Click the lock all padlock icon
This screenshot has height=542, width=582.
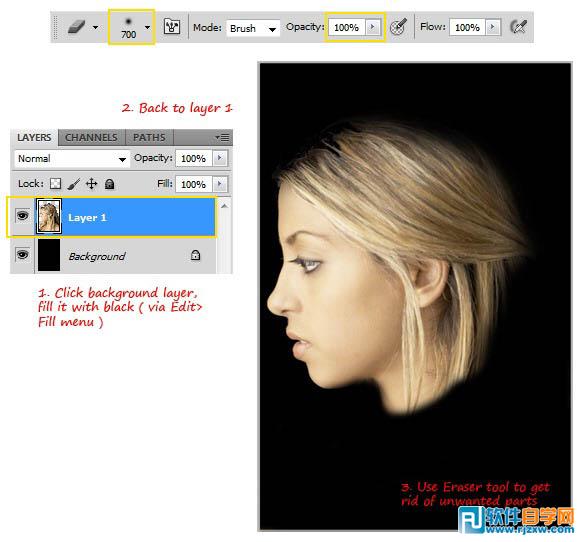pos(109,183)
